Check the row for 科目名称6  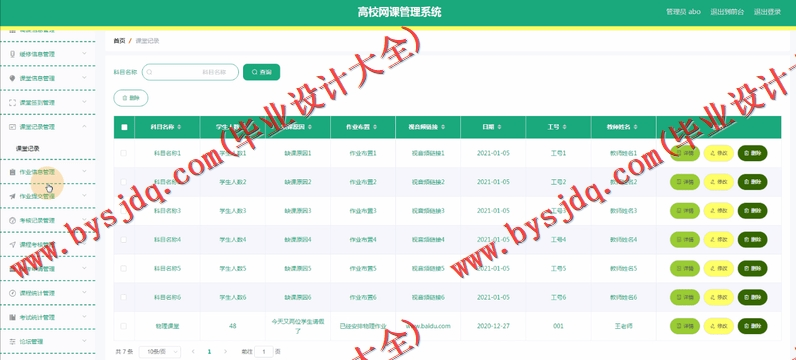[x=124, y=297]
